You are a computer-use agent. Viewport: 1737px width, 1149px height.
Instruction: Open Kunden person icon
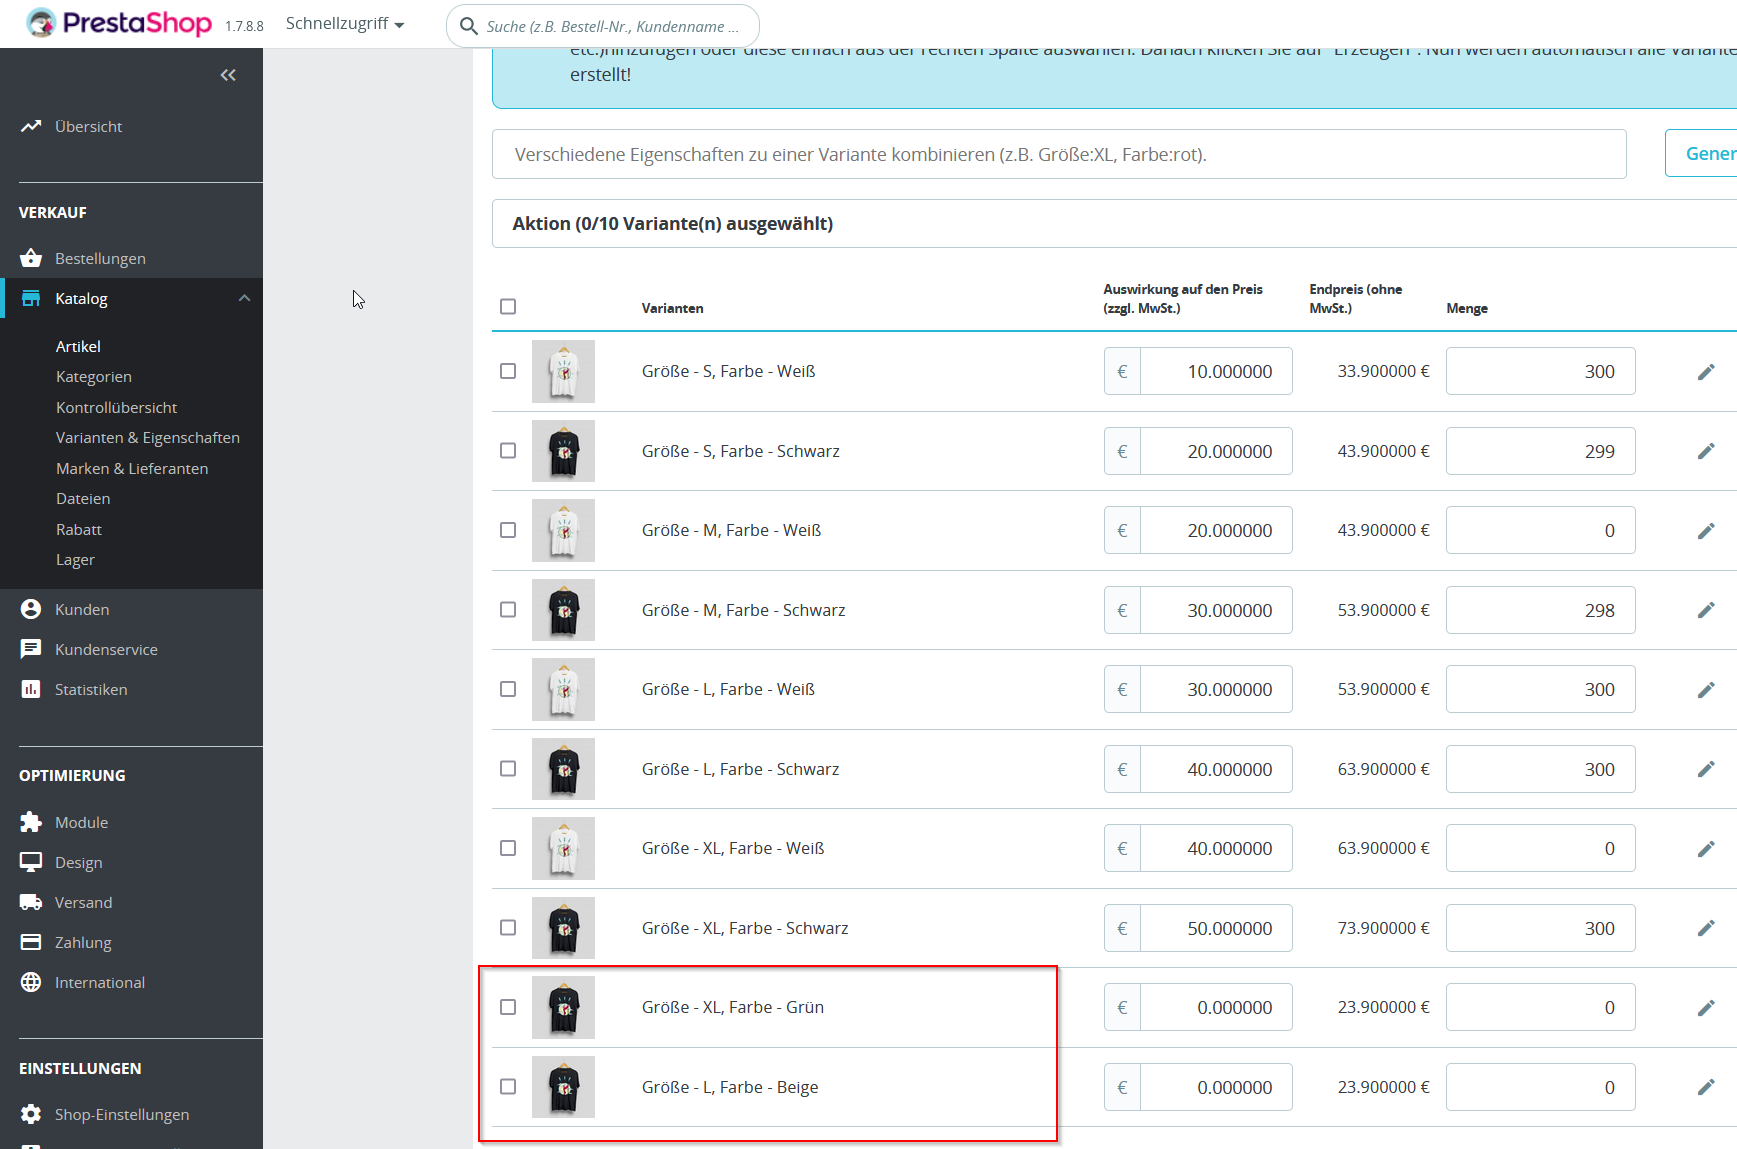click(31, 609)
